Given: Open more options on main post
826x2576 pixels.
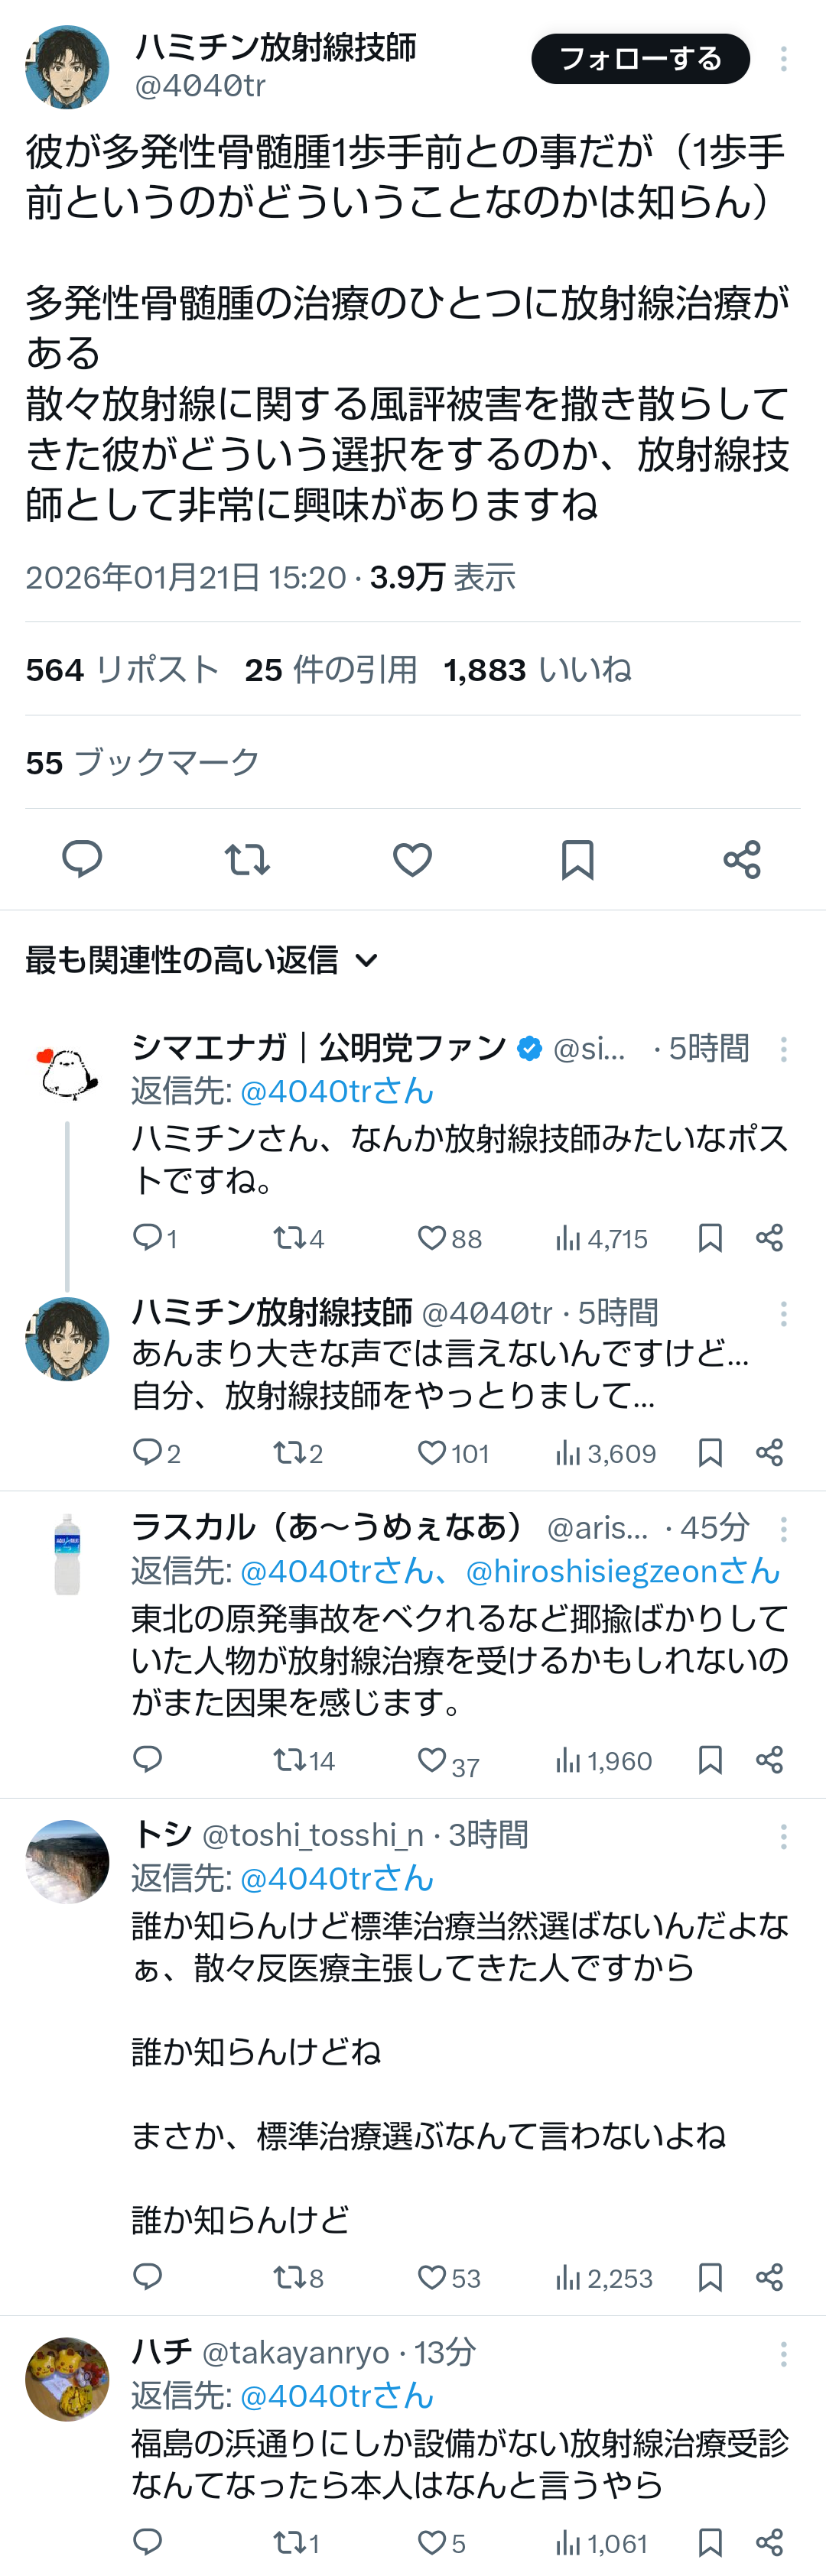Looking at the screenshot, I should pyautogui.click(x=783, y=59).
